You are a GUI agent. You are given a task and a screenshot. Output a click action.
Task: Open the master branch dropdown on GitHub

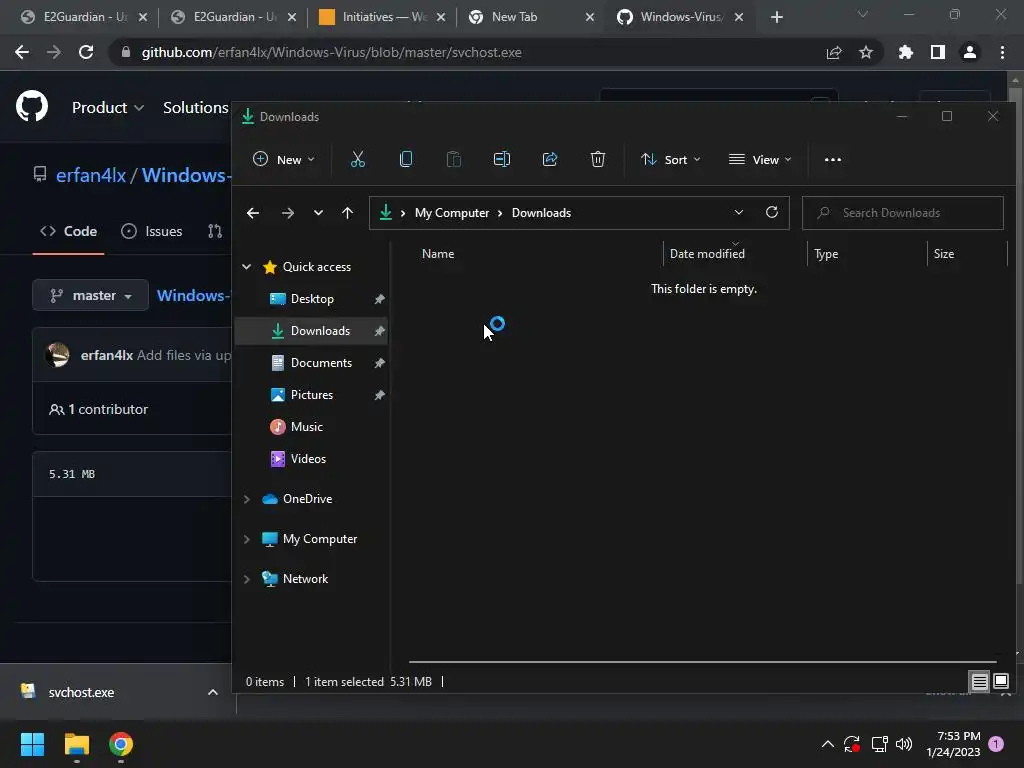click(91, 296)
